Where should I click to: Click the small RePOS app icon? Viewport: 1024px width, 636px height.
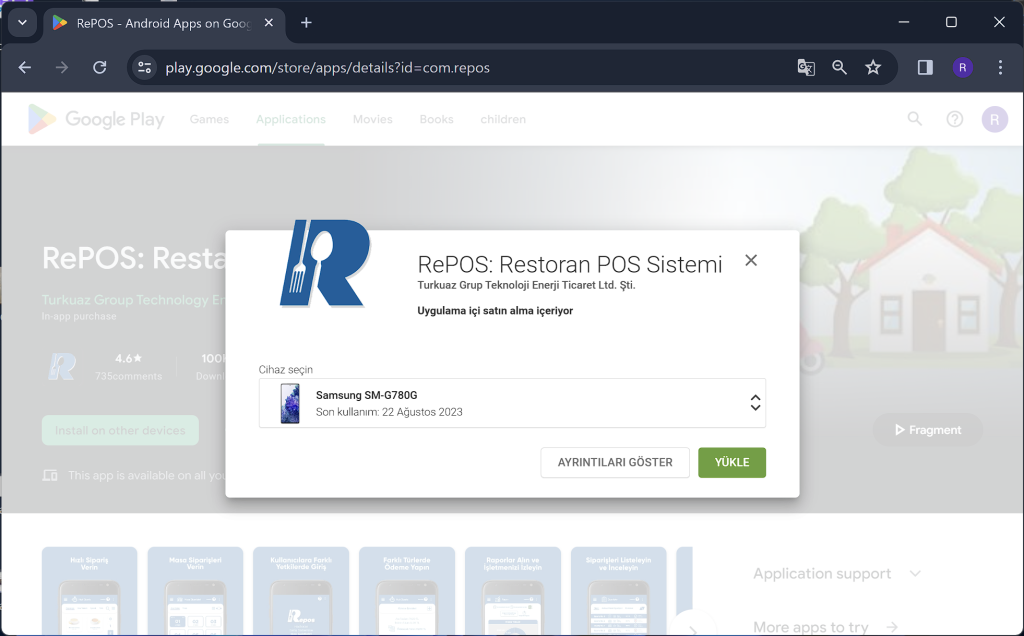point(62,366)
